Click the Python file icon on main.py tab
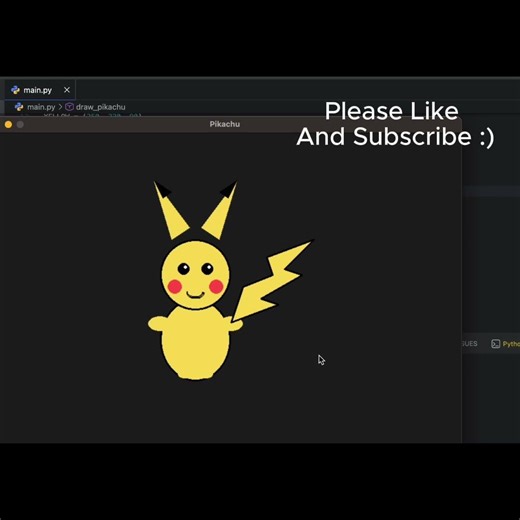The image size is (520, 520). pos(15,90)
